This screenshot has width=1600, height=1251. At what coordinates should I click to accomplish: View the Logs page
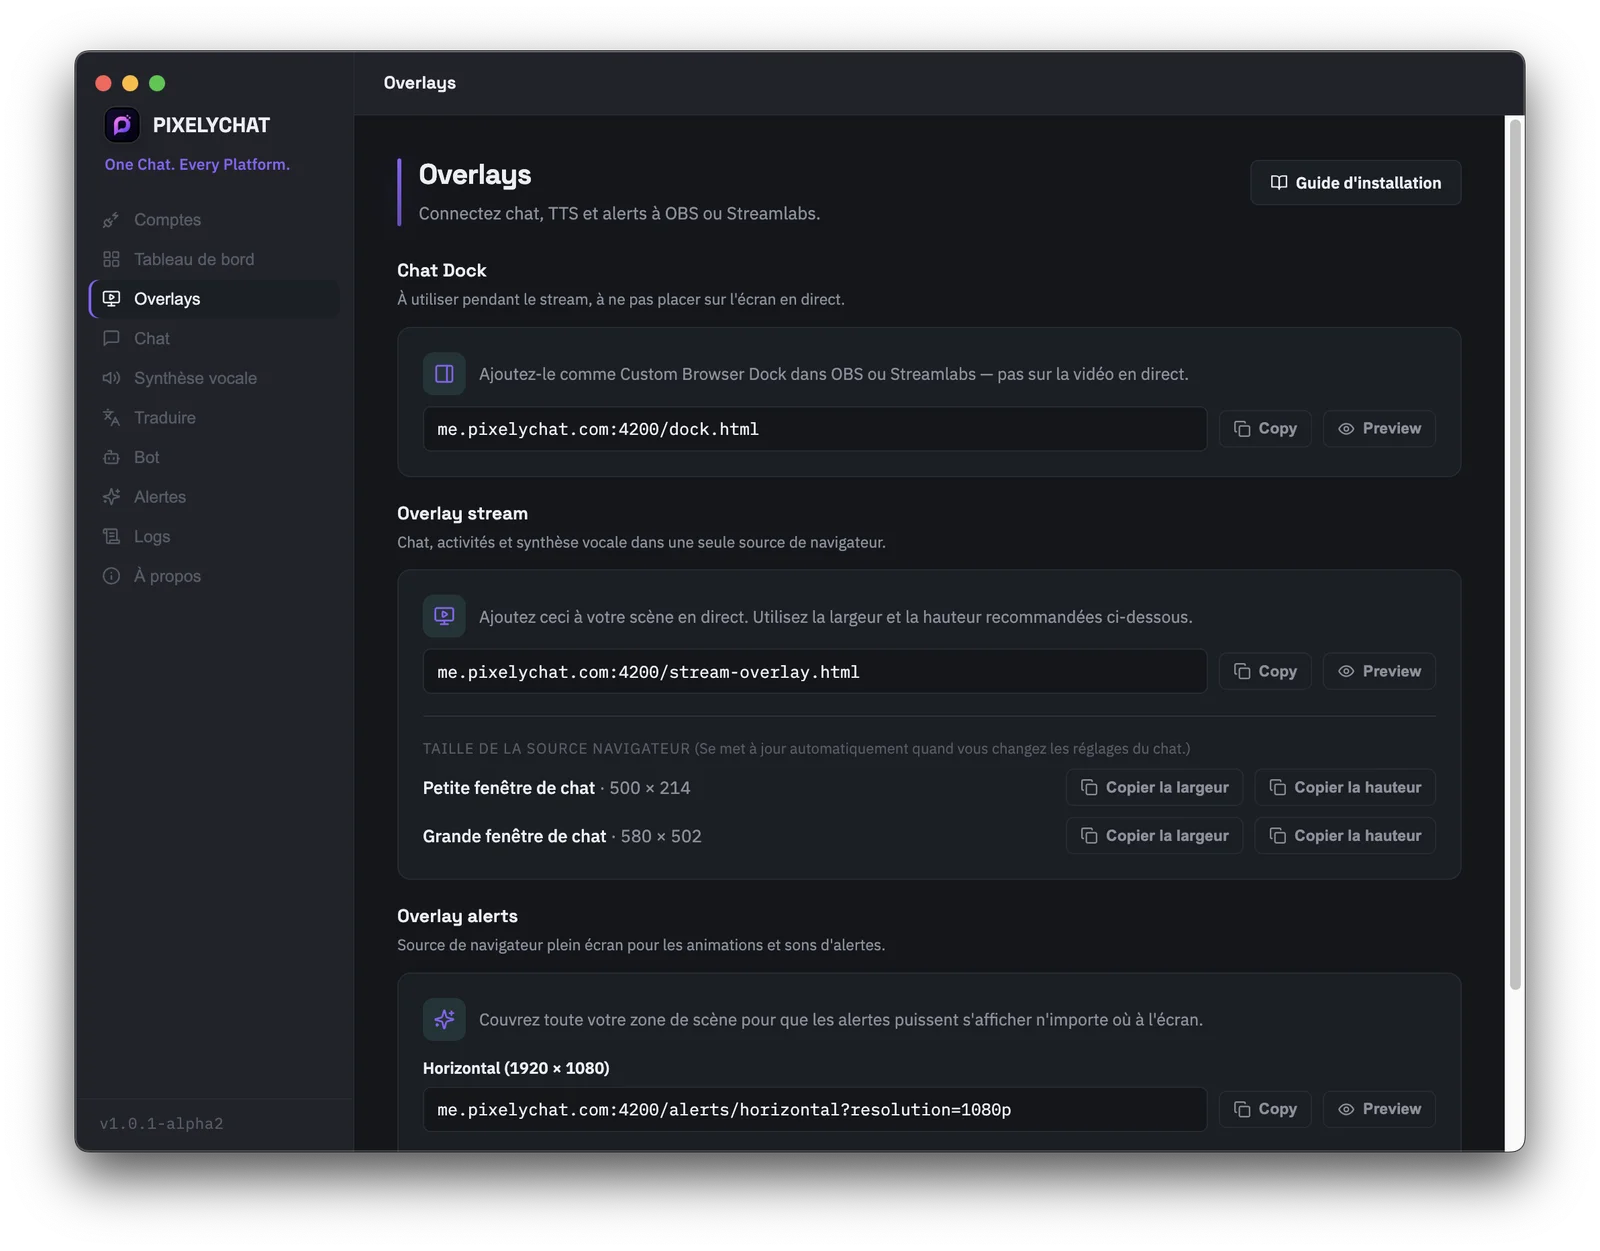[214, 536]
